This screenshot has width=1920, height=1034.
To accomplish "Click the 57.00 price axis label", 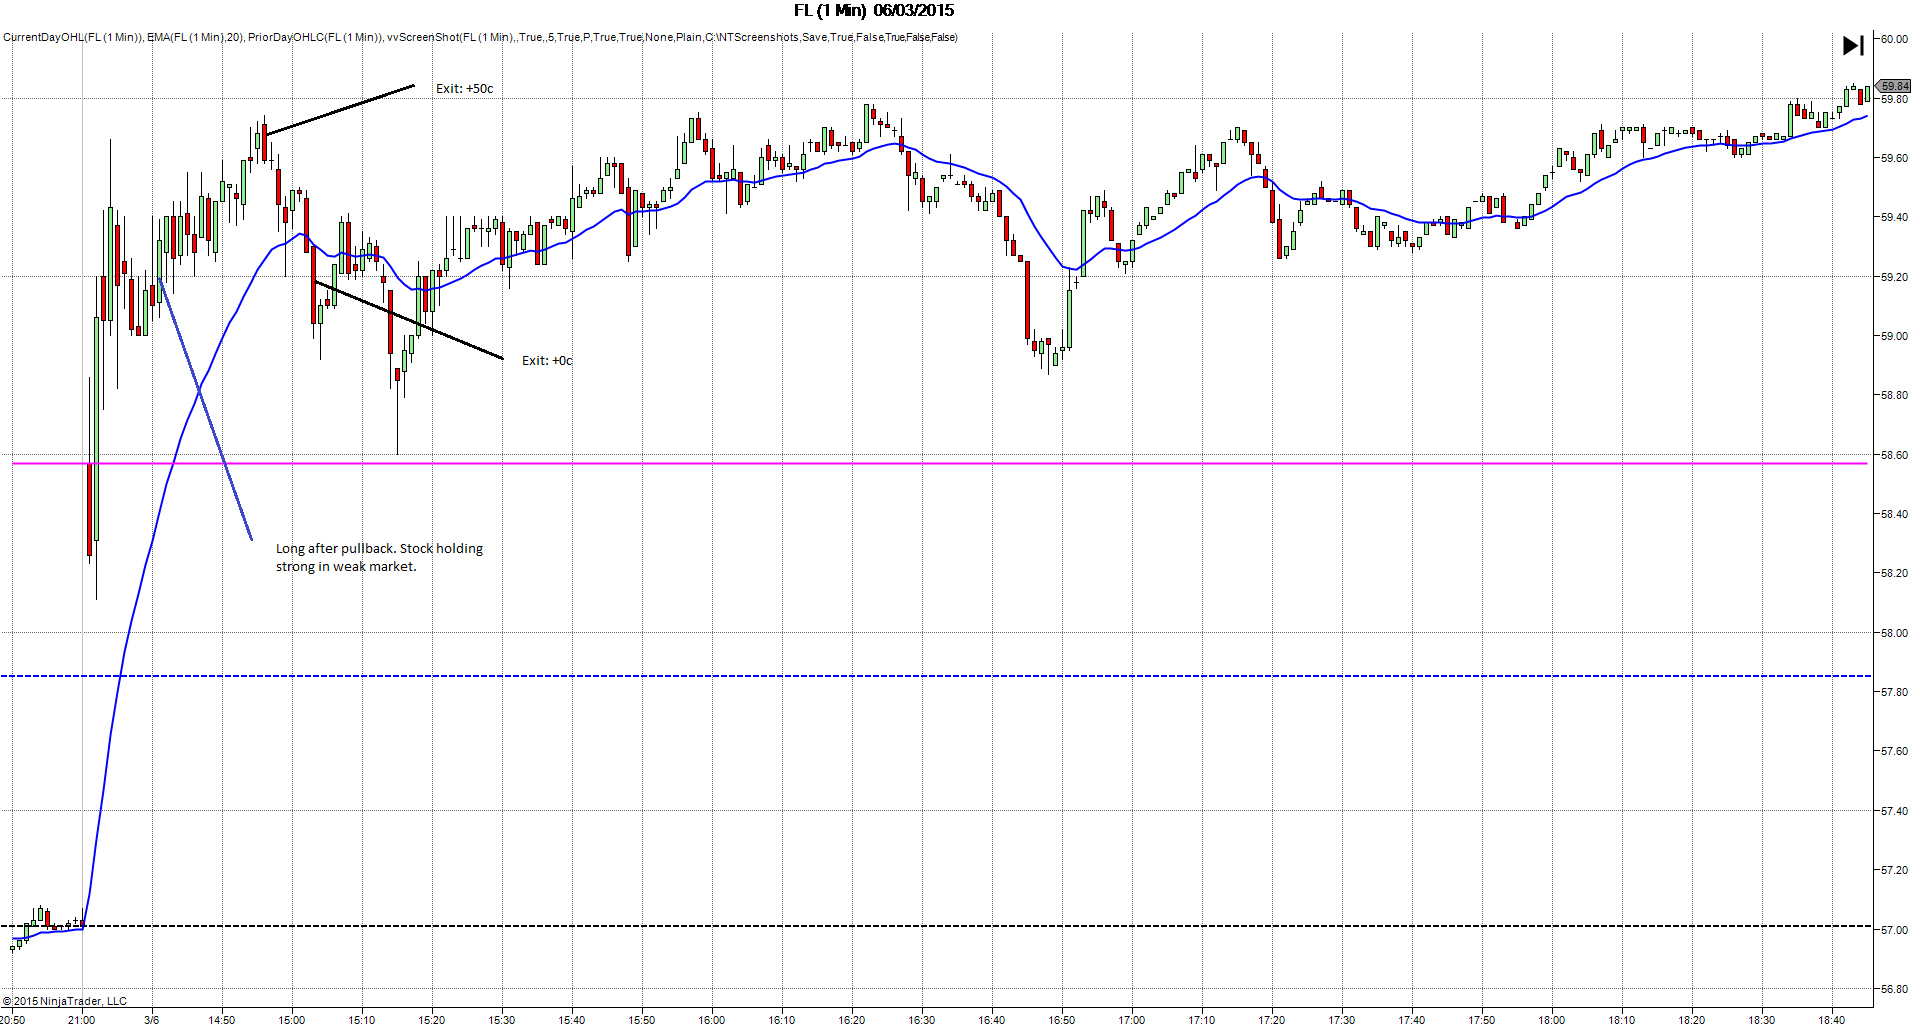I will [1894, 930].
